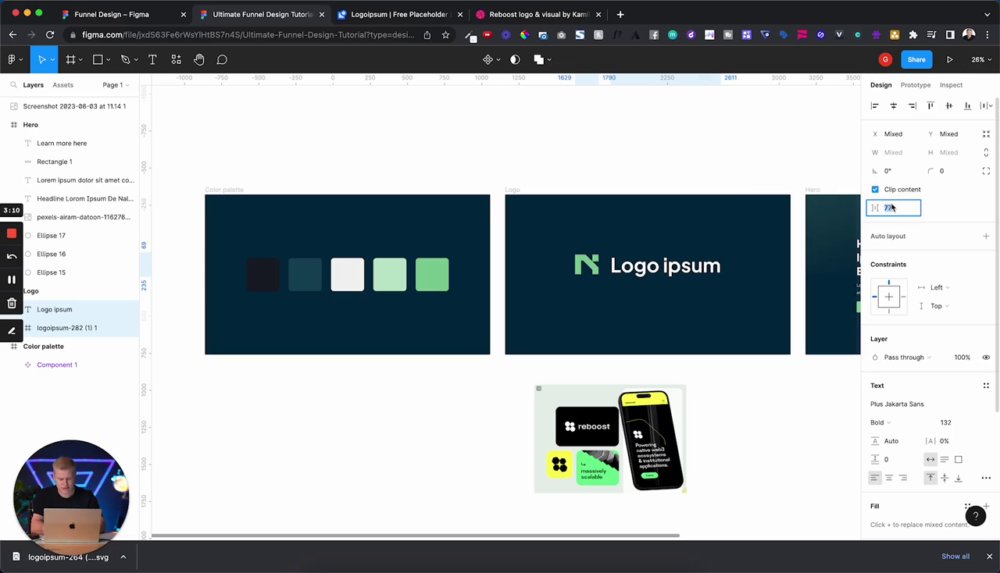Stop the screen recording
The width and height of the screenshot is (1000, 573).
click(11, 234)
